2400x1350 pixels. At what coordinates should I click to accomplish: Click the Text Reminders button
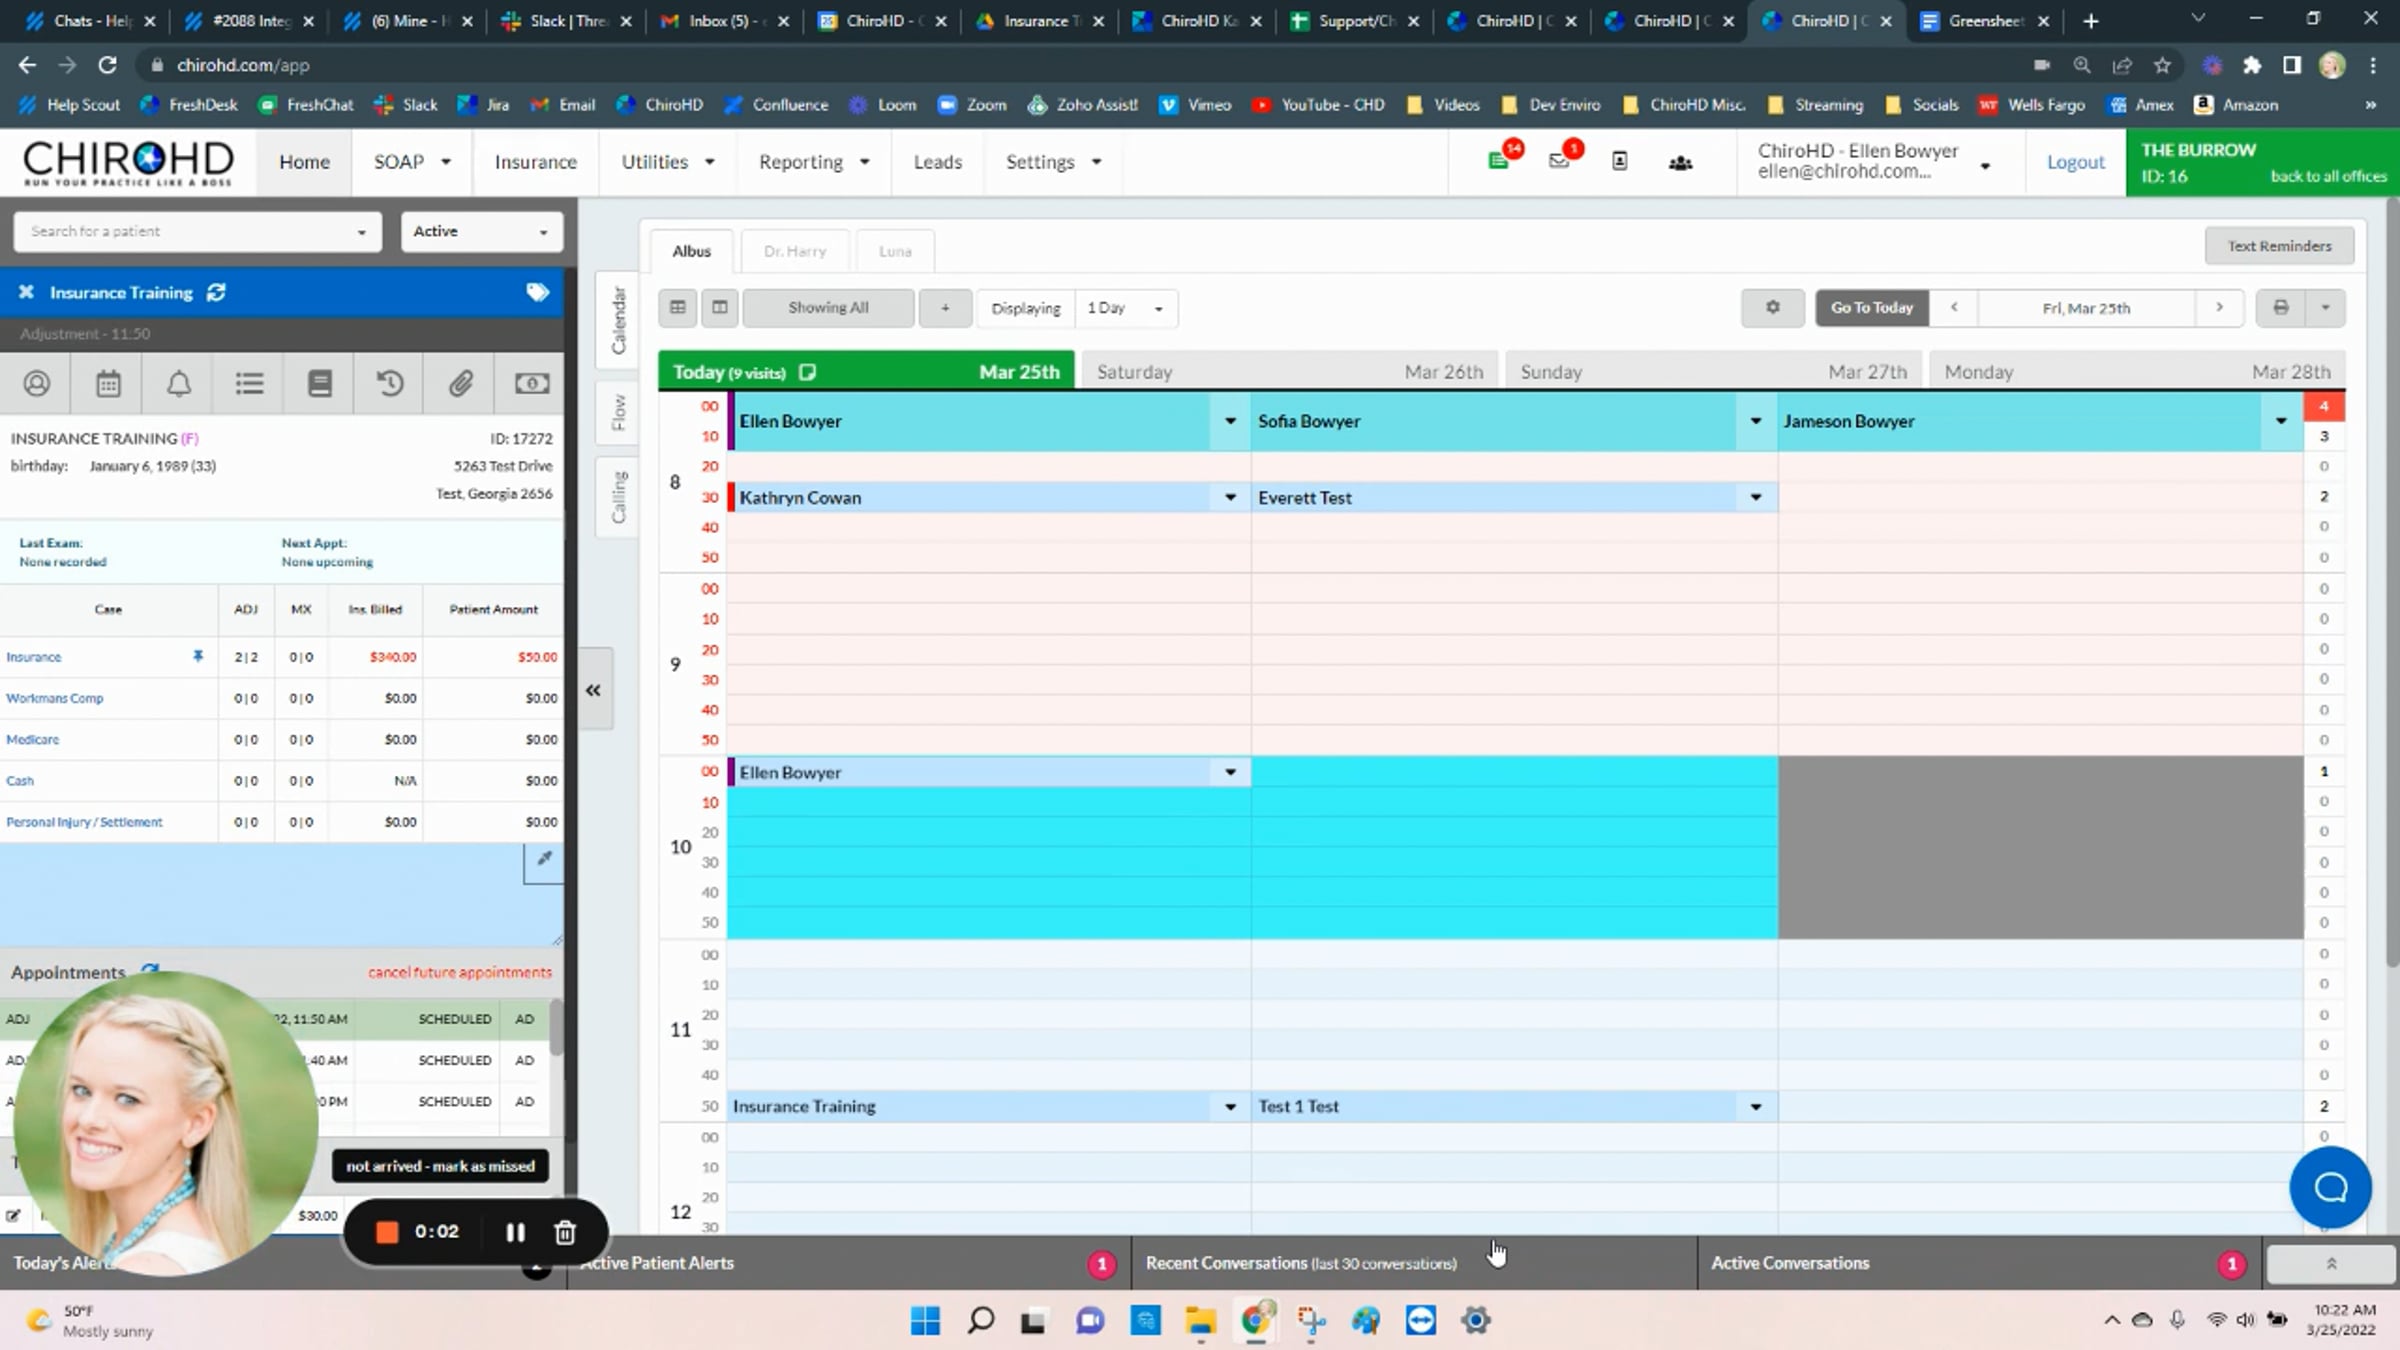pyautogui.click(x=2279, y=246)
